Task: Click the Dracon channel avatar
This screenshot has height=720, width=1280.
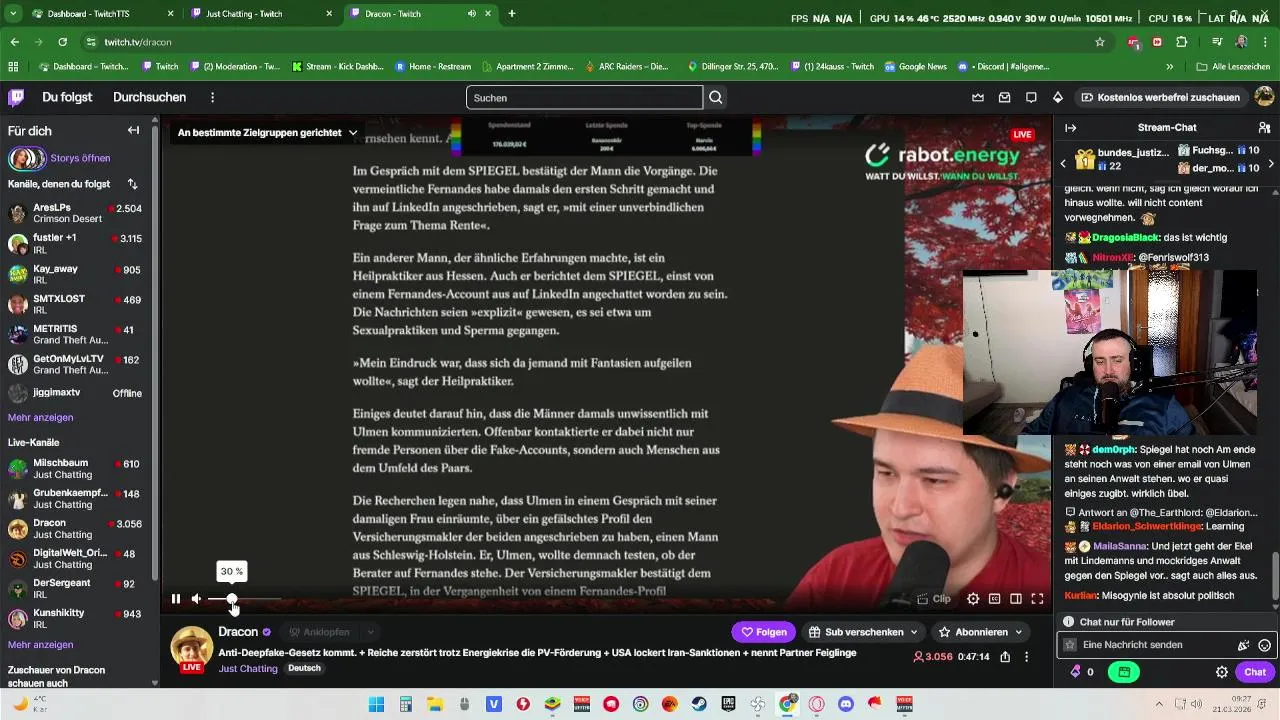Action: [x=191, y=648]
